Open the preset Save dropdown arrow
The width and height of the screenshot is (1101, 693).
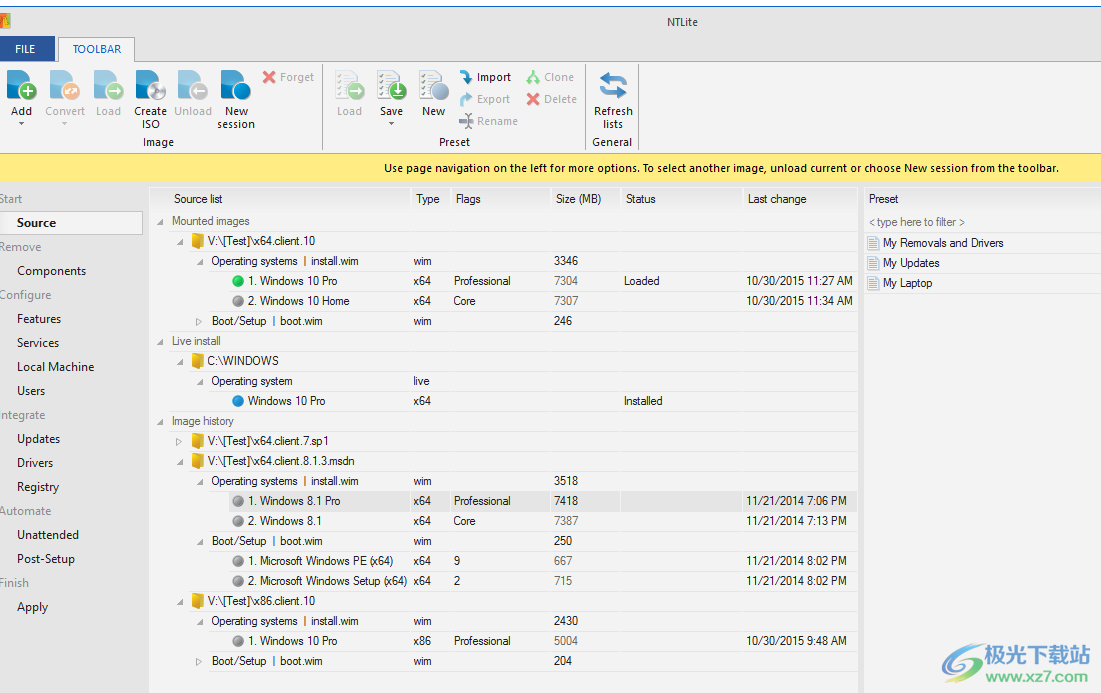pyautogui.click(x=391, y=124)
